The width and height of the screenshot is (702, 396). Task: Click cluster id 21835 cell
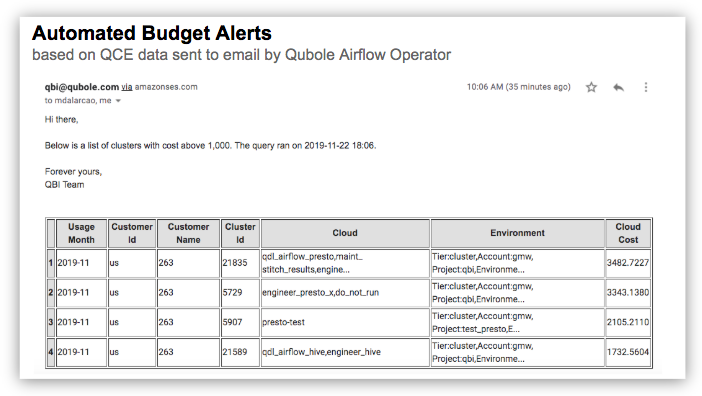click(x=240, y=263)
